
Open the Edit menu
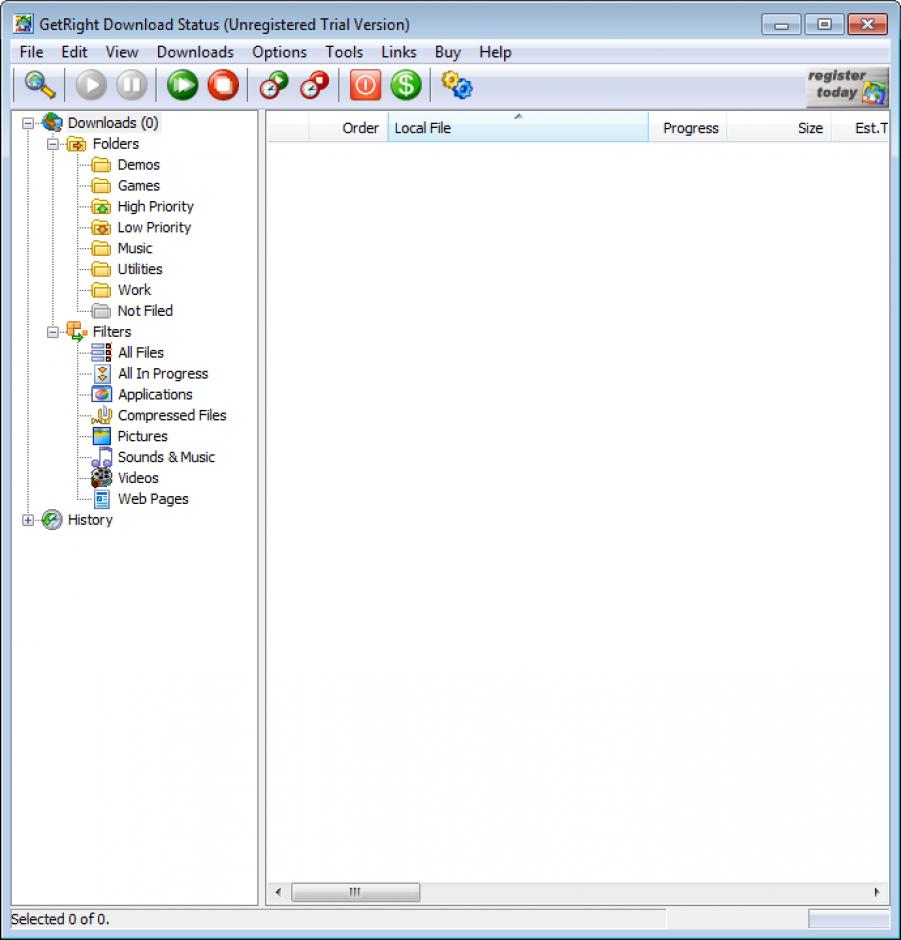tap(74, 52)
